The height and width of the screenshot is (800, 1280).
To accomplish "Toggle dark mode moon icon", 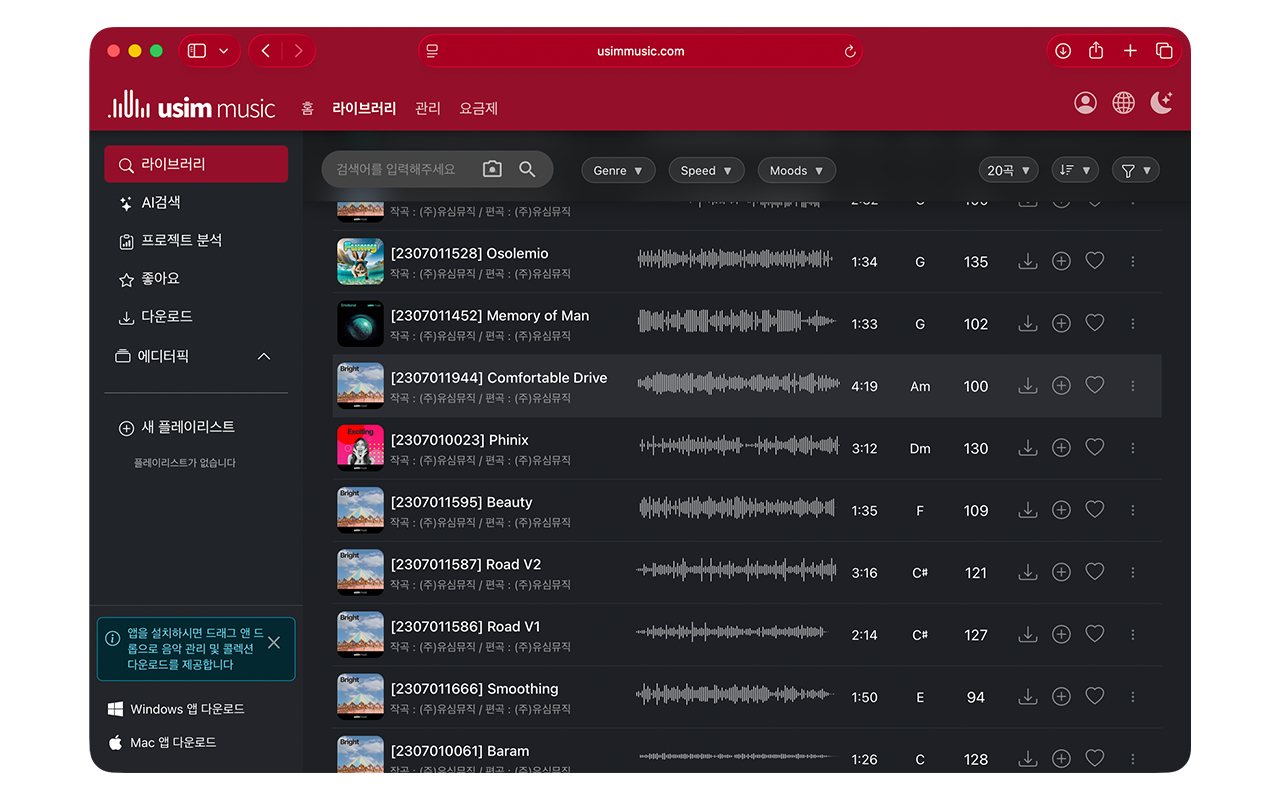I will (x=1161, y=103).
